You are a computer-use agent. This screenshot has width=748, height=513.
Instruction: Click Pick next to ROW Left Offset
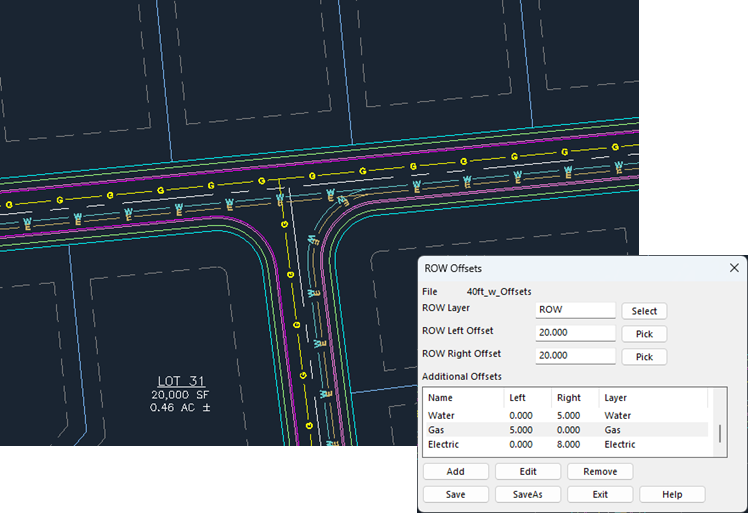(644, 334)
